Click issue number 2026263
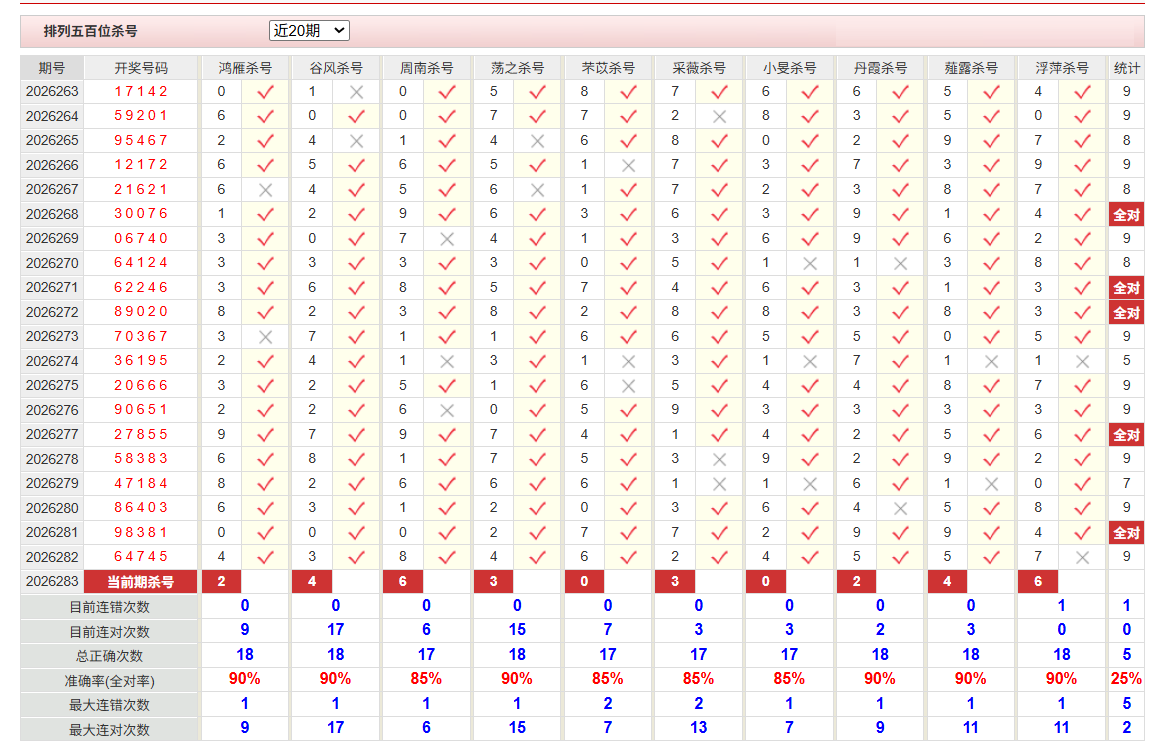The width and height of the screenshot is (1157, 754). click(x=52, y=91)
